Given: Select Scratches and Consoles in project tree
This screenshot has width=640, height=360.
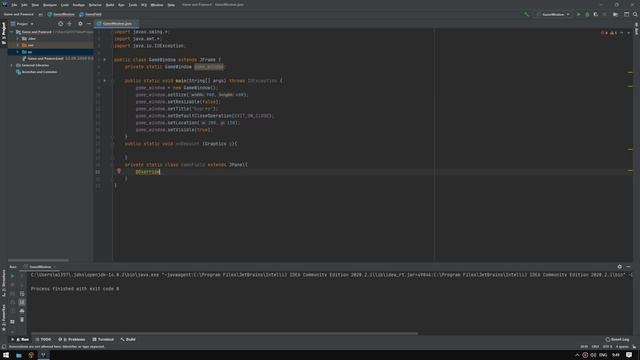Looking at the screenshot, I should 39,72.
